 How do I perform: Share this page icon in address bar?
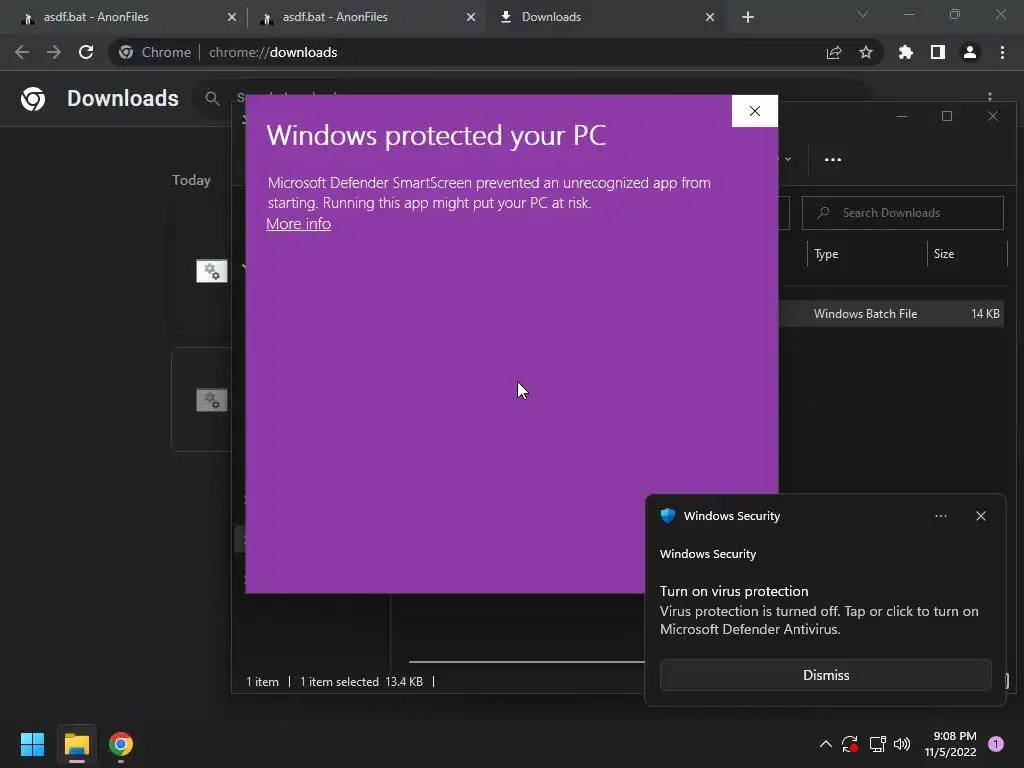click(834, 52)
